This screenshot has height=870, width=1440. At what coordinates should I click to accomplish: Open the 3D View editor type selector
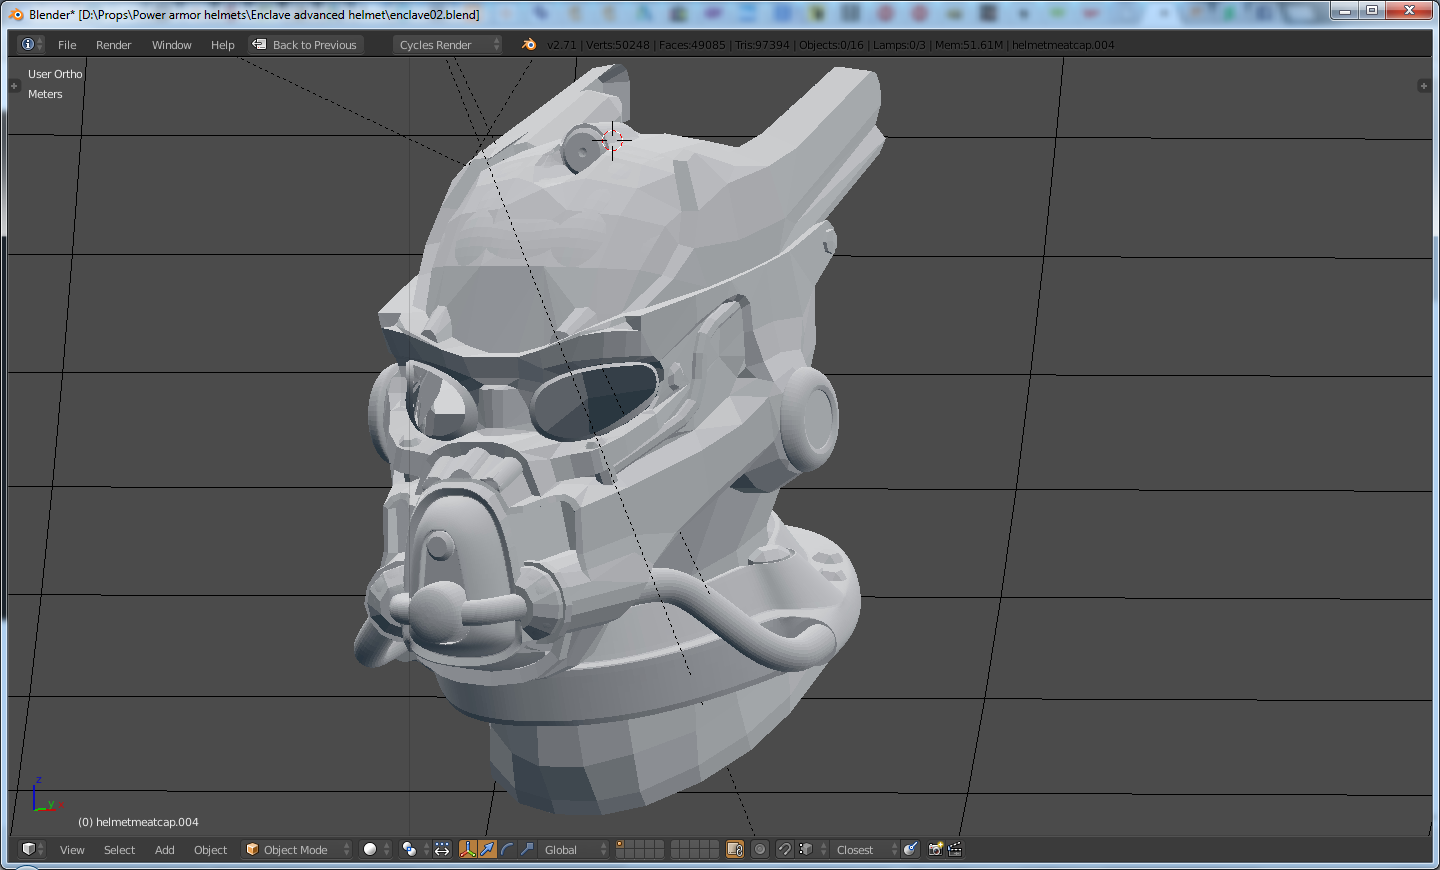pyautogui.click(x=33, y=849)
